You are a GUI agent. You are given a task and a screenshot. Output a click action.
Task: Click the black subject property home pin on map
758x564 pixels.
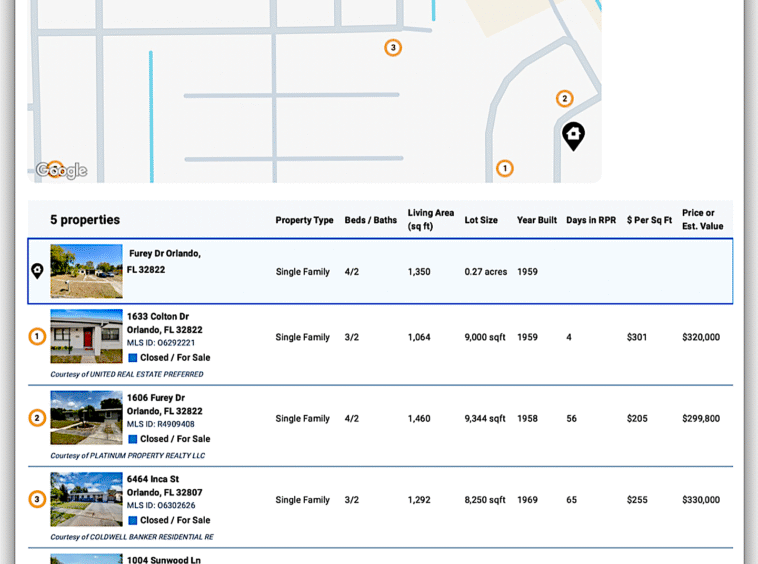(x=573, y=135)
